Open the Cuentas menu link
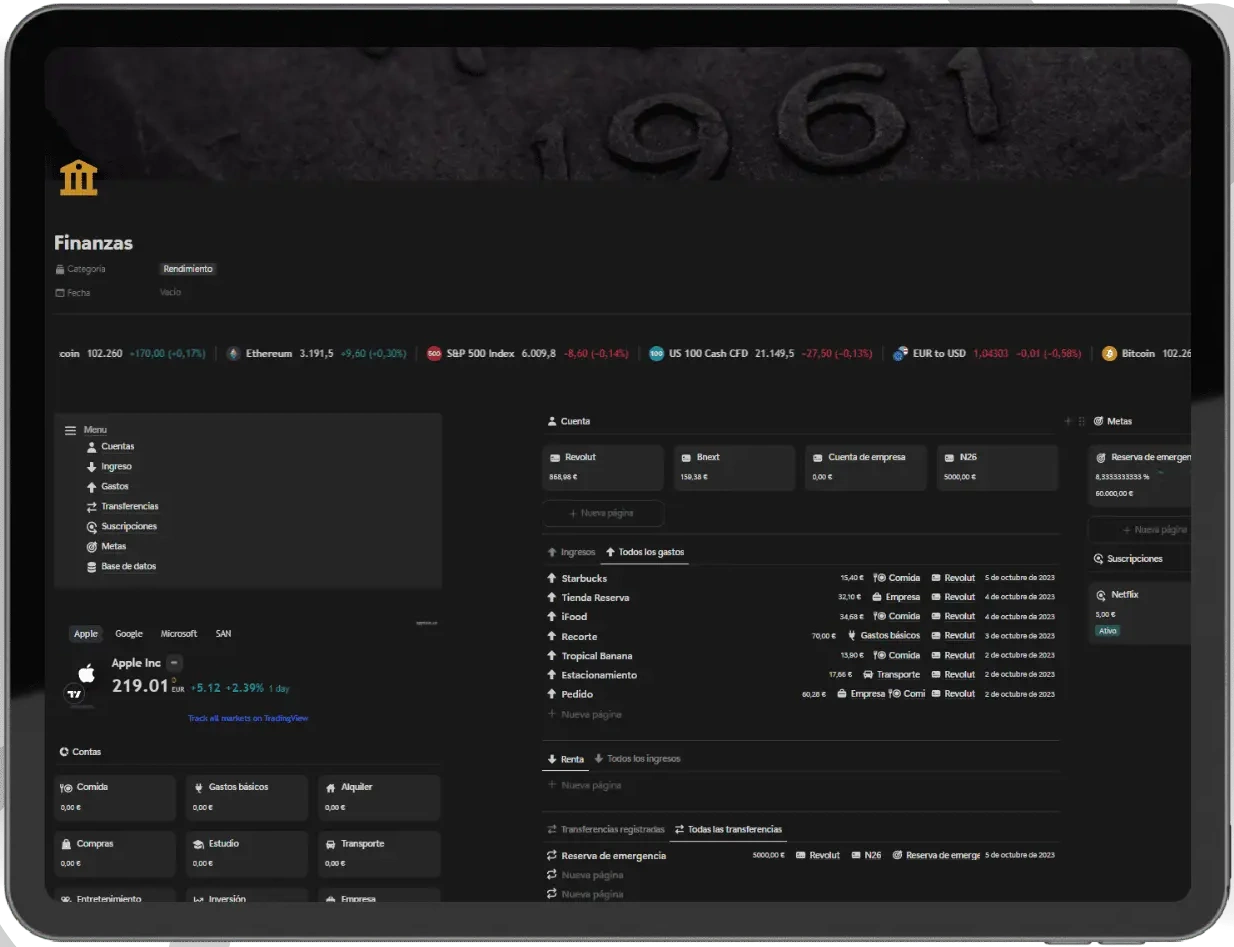The image size is (1234, 947). click(117, 446)
